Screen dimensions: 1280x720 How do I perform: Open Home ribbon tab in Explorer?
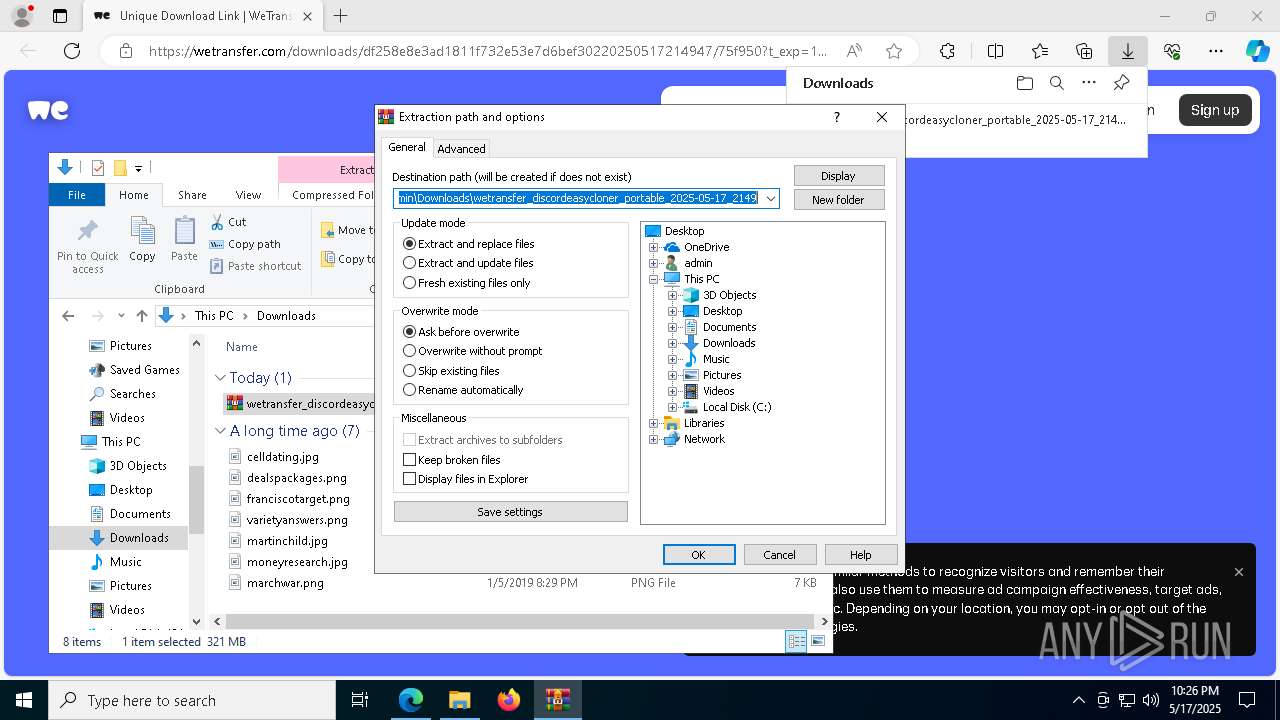tap(134, 195)
